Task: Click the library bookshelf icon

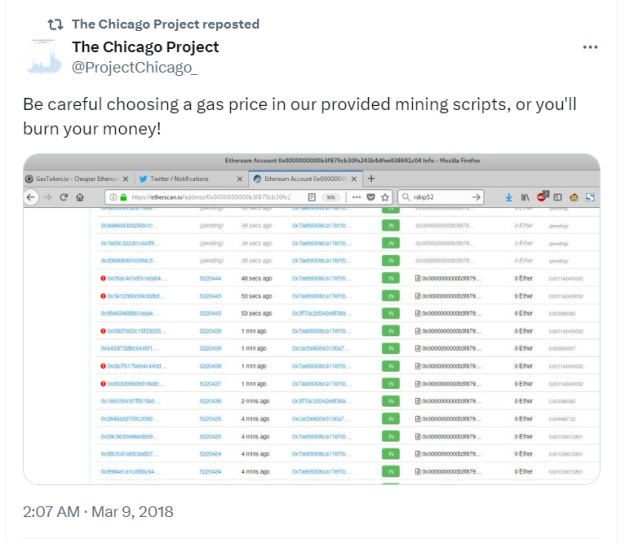Action: click(x=525, y=197)
